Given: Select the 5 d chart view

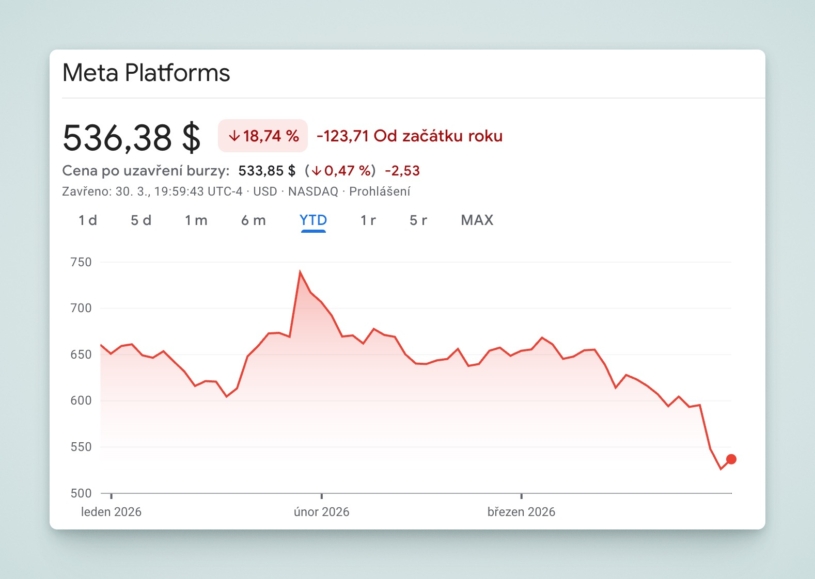Looking at the screenshot, I should pos(141,220).
